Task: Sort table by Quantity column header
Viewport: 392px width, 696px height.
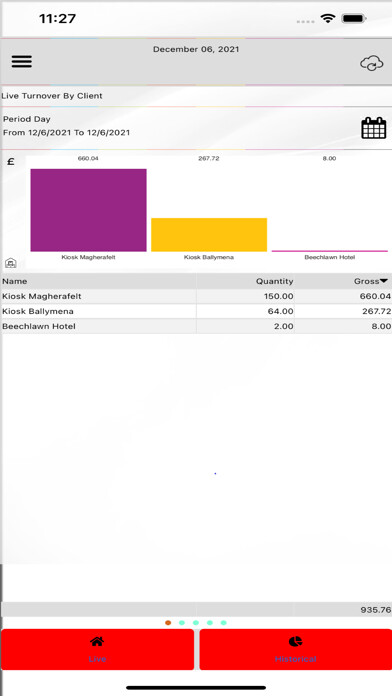Action: (274, 281)
